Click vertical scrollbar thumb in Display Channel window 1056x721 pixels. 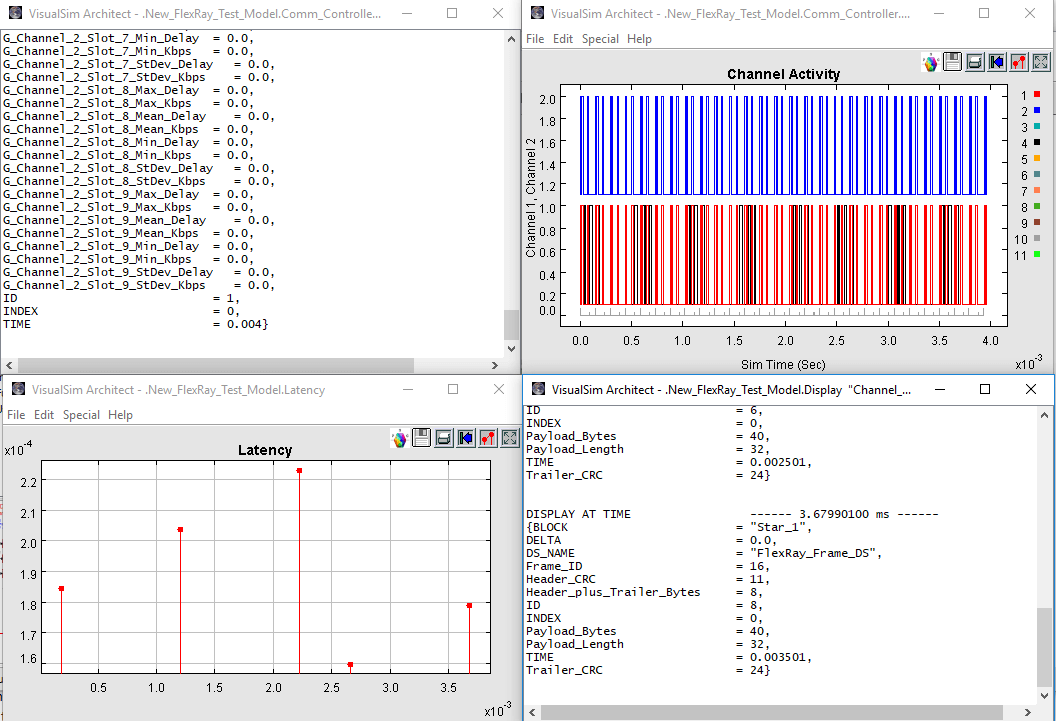point(1044,645)
